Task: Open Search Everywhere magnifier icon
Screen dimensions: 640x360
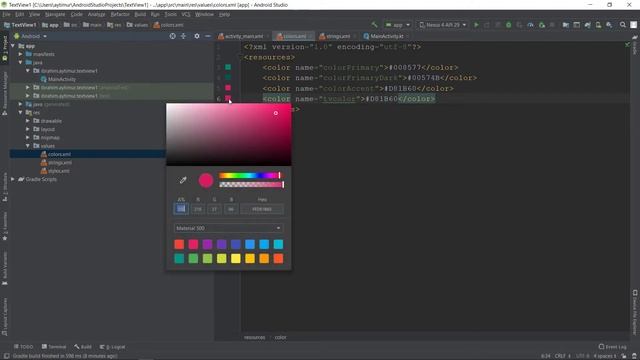Action: (622, 25)
